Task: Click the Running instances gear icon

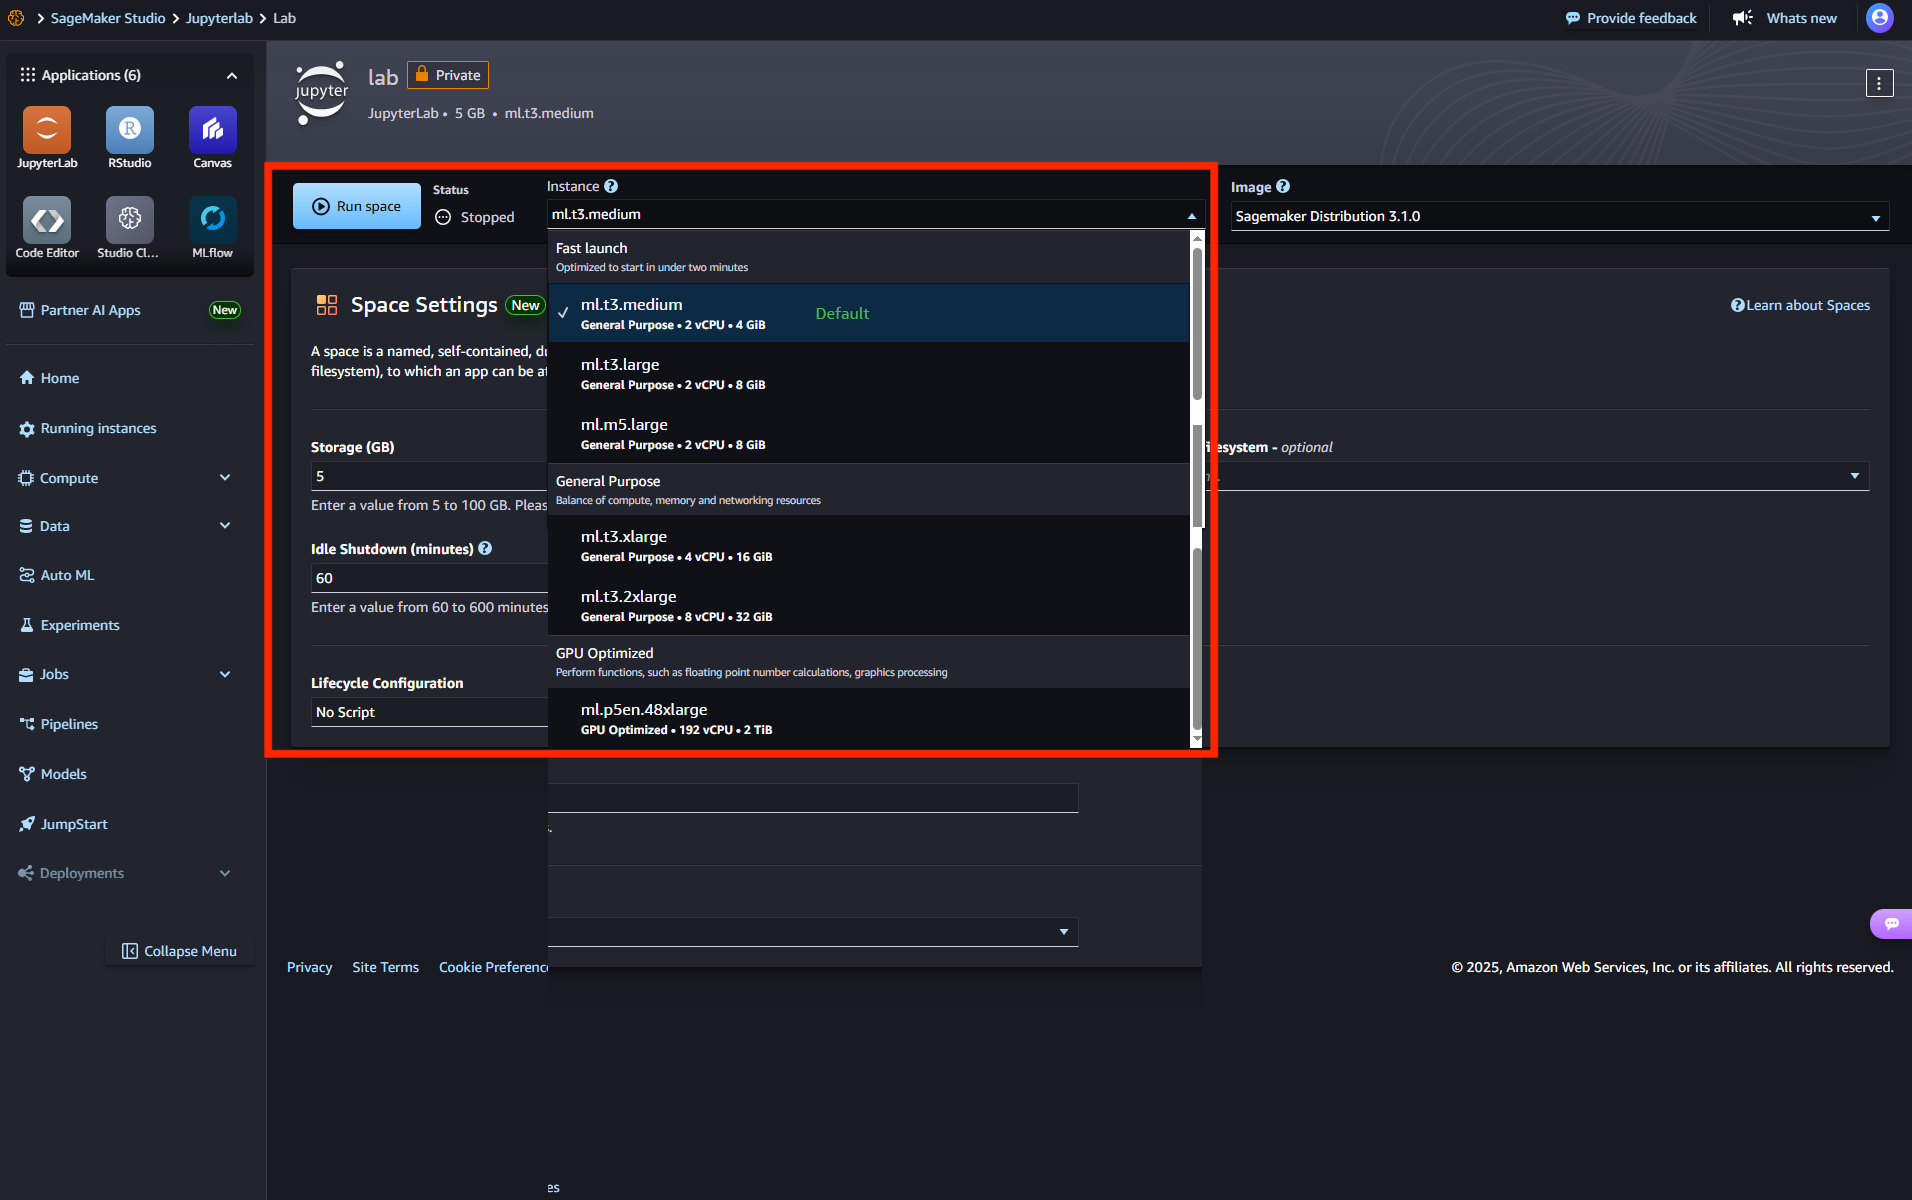Action: (x=27, y=429)
